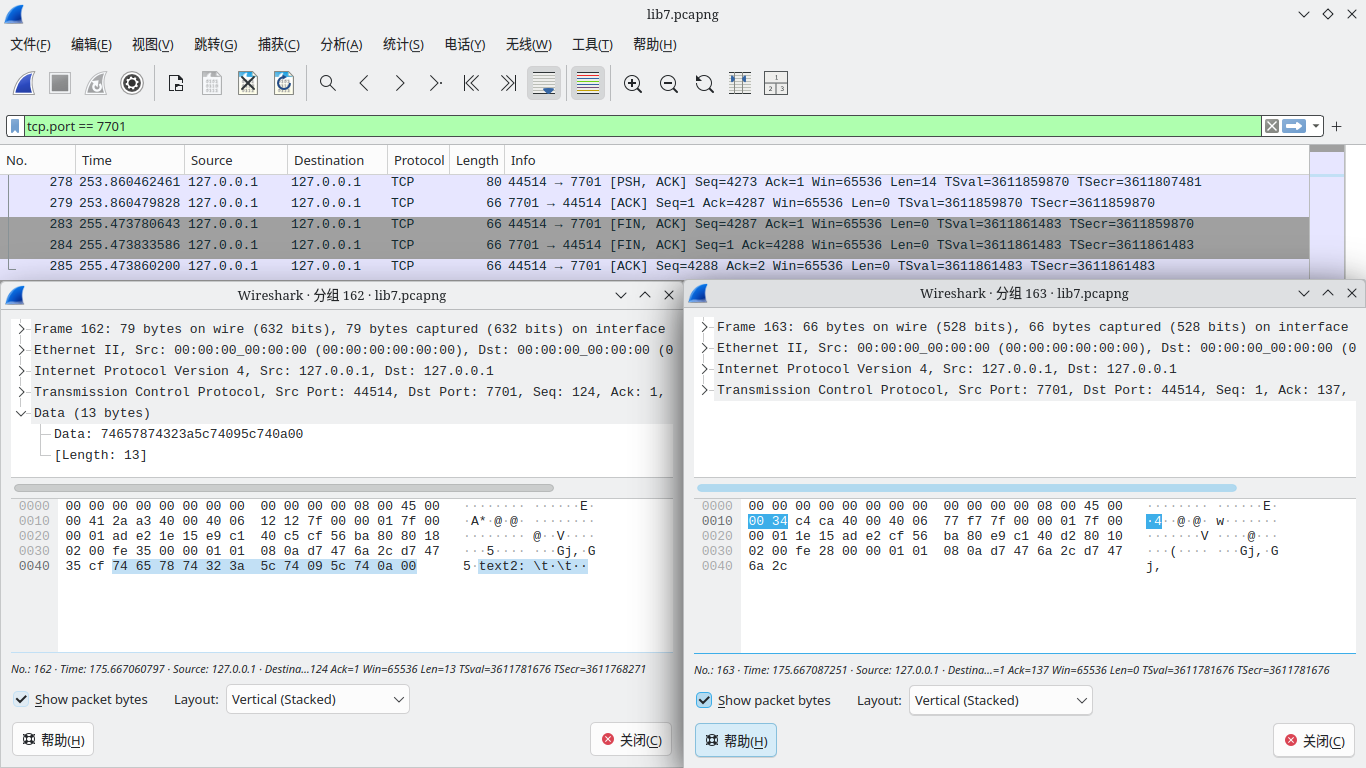Click the resize columns icon
Viewport: 1366px width, 768px height.
pos(776,84)
